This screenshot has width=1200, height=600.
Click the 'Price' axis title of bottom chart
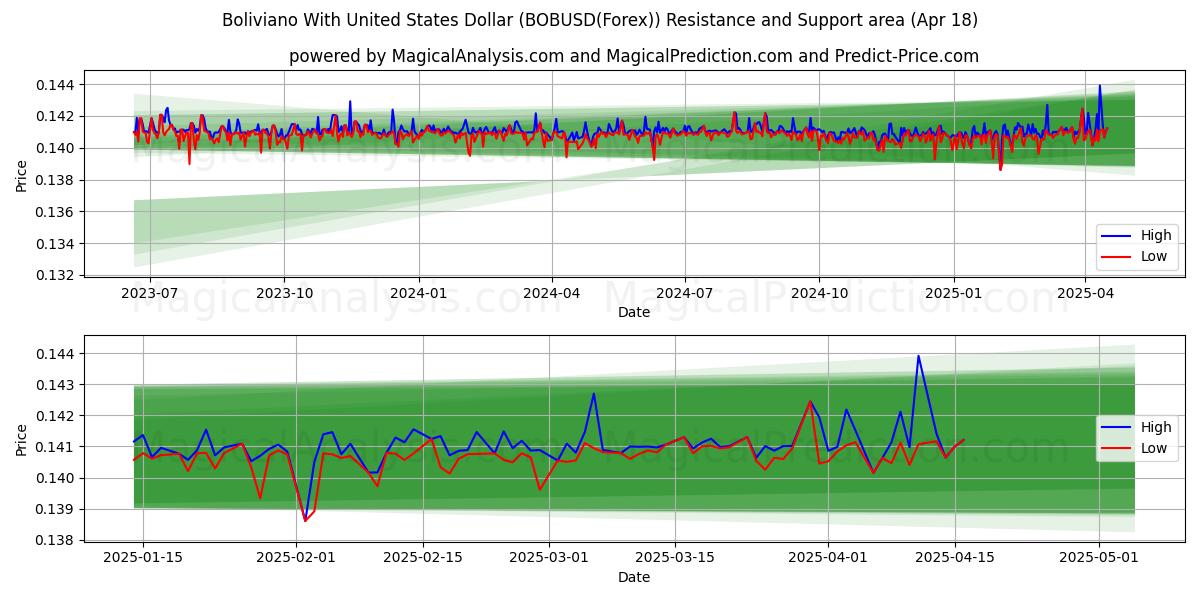[x=22, y=439]
